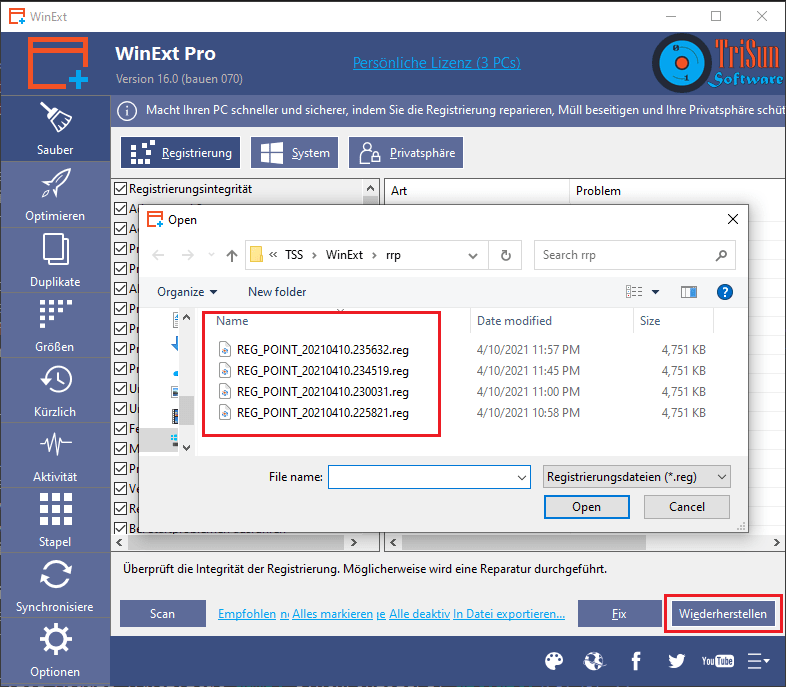Sort by the Size column header

click(x=650, y=321)
